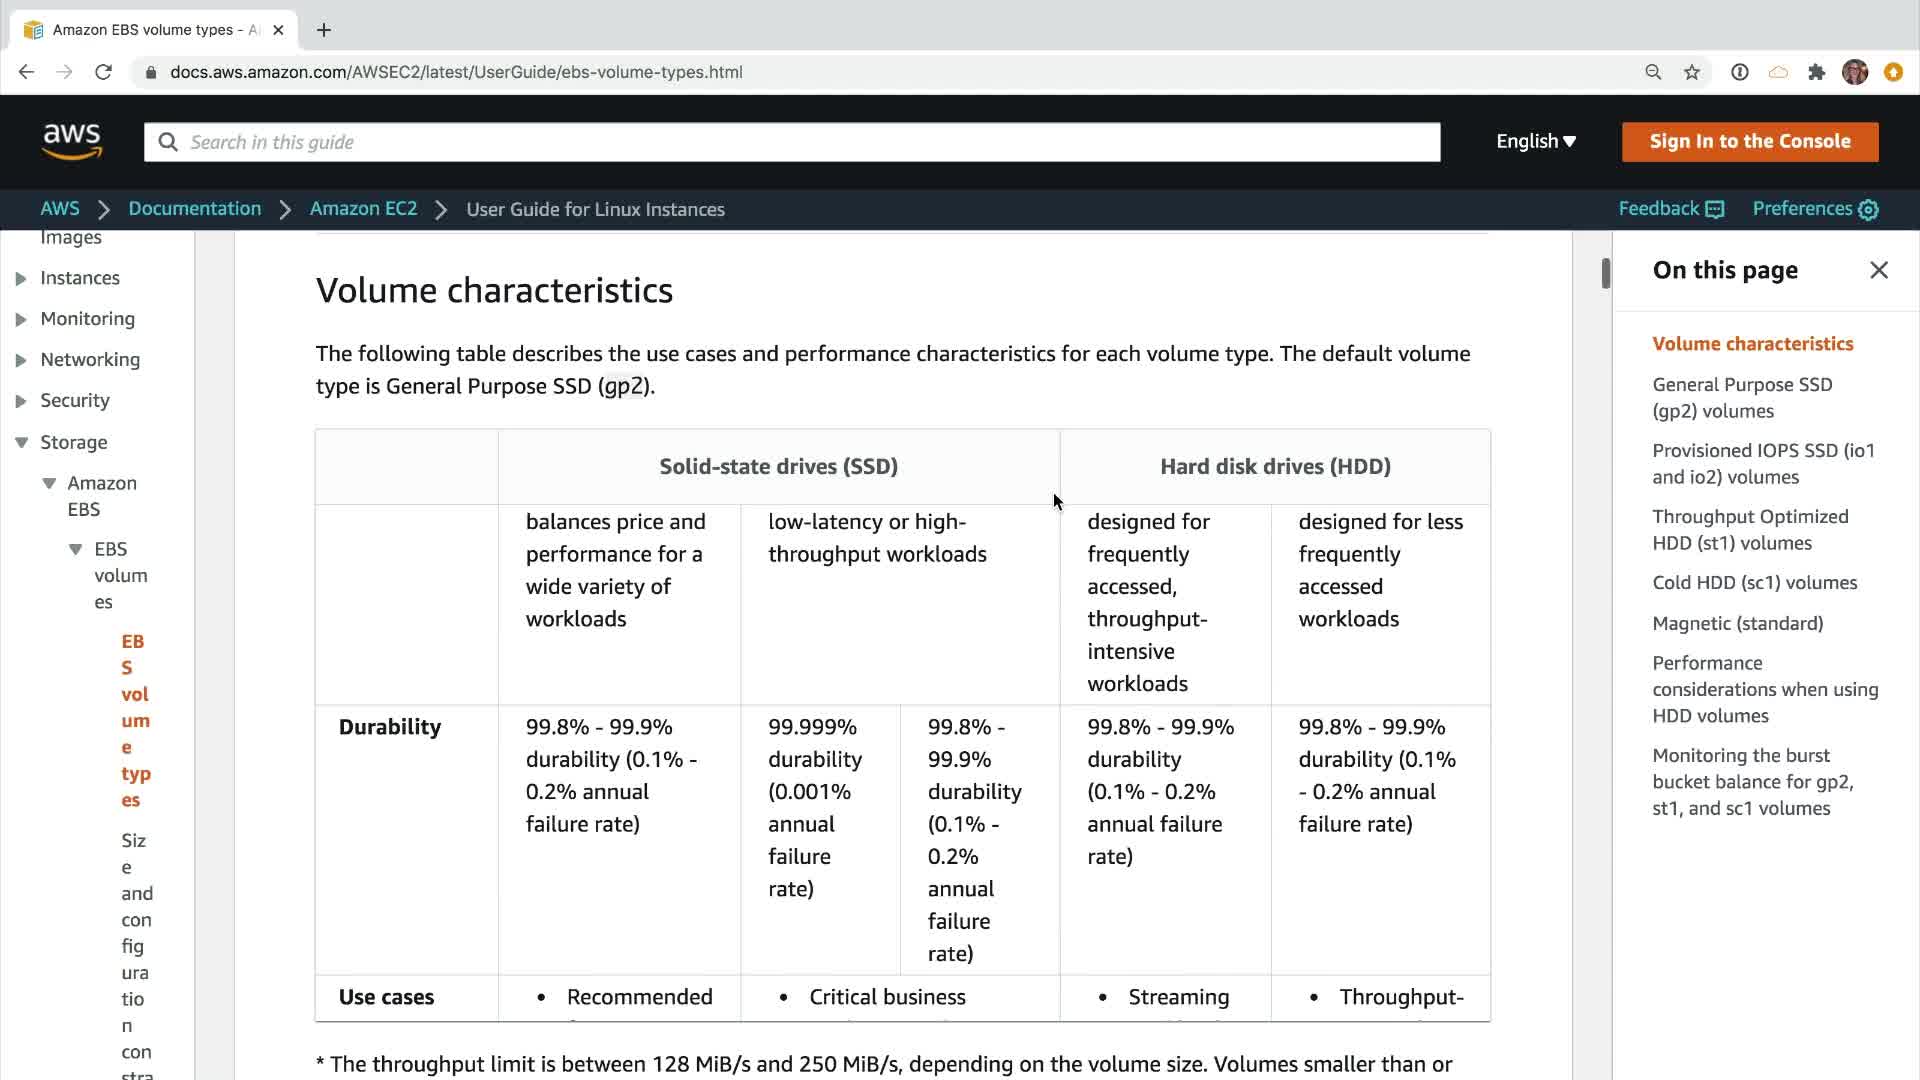Jump to Cold HDD (sc1) volumes section
Viewport: 1920px width, 1080px height.
1754,583
